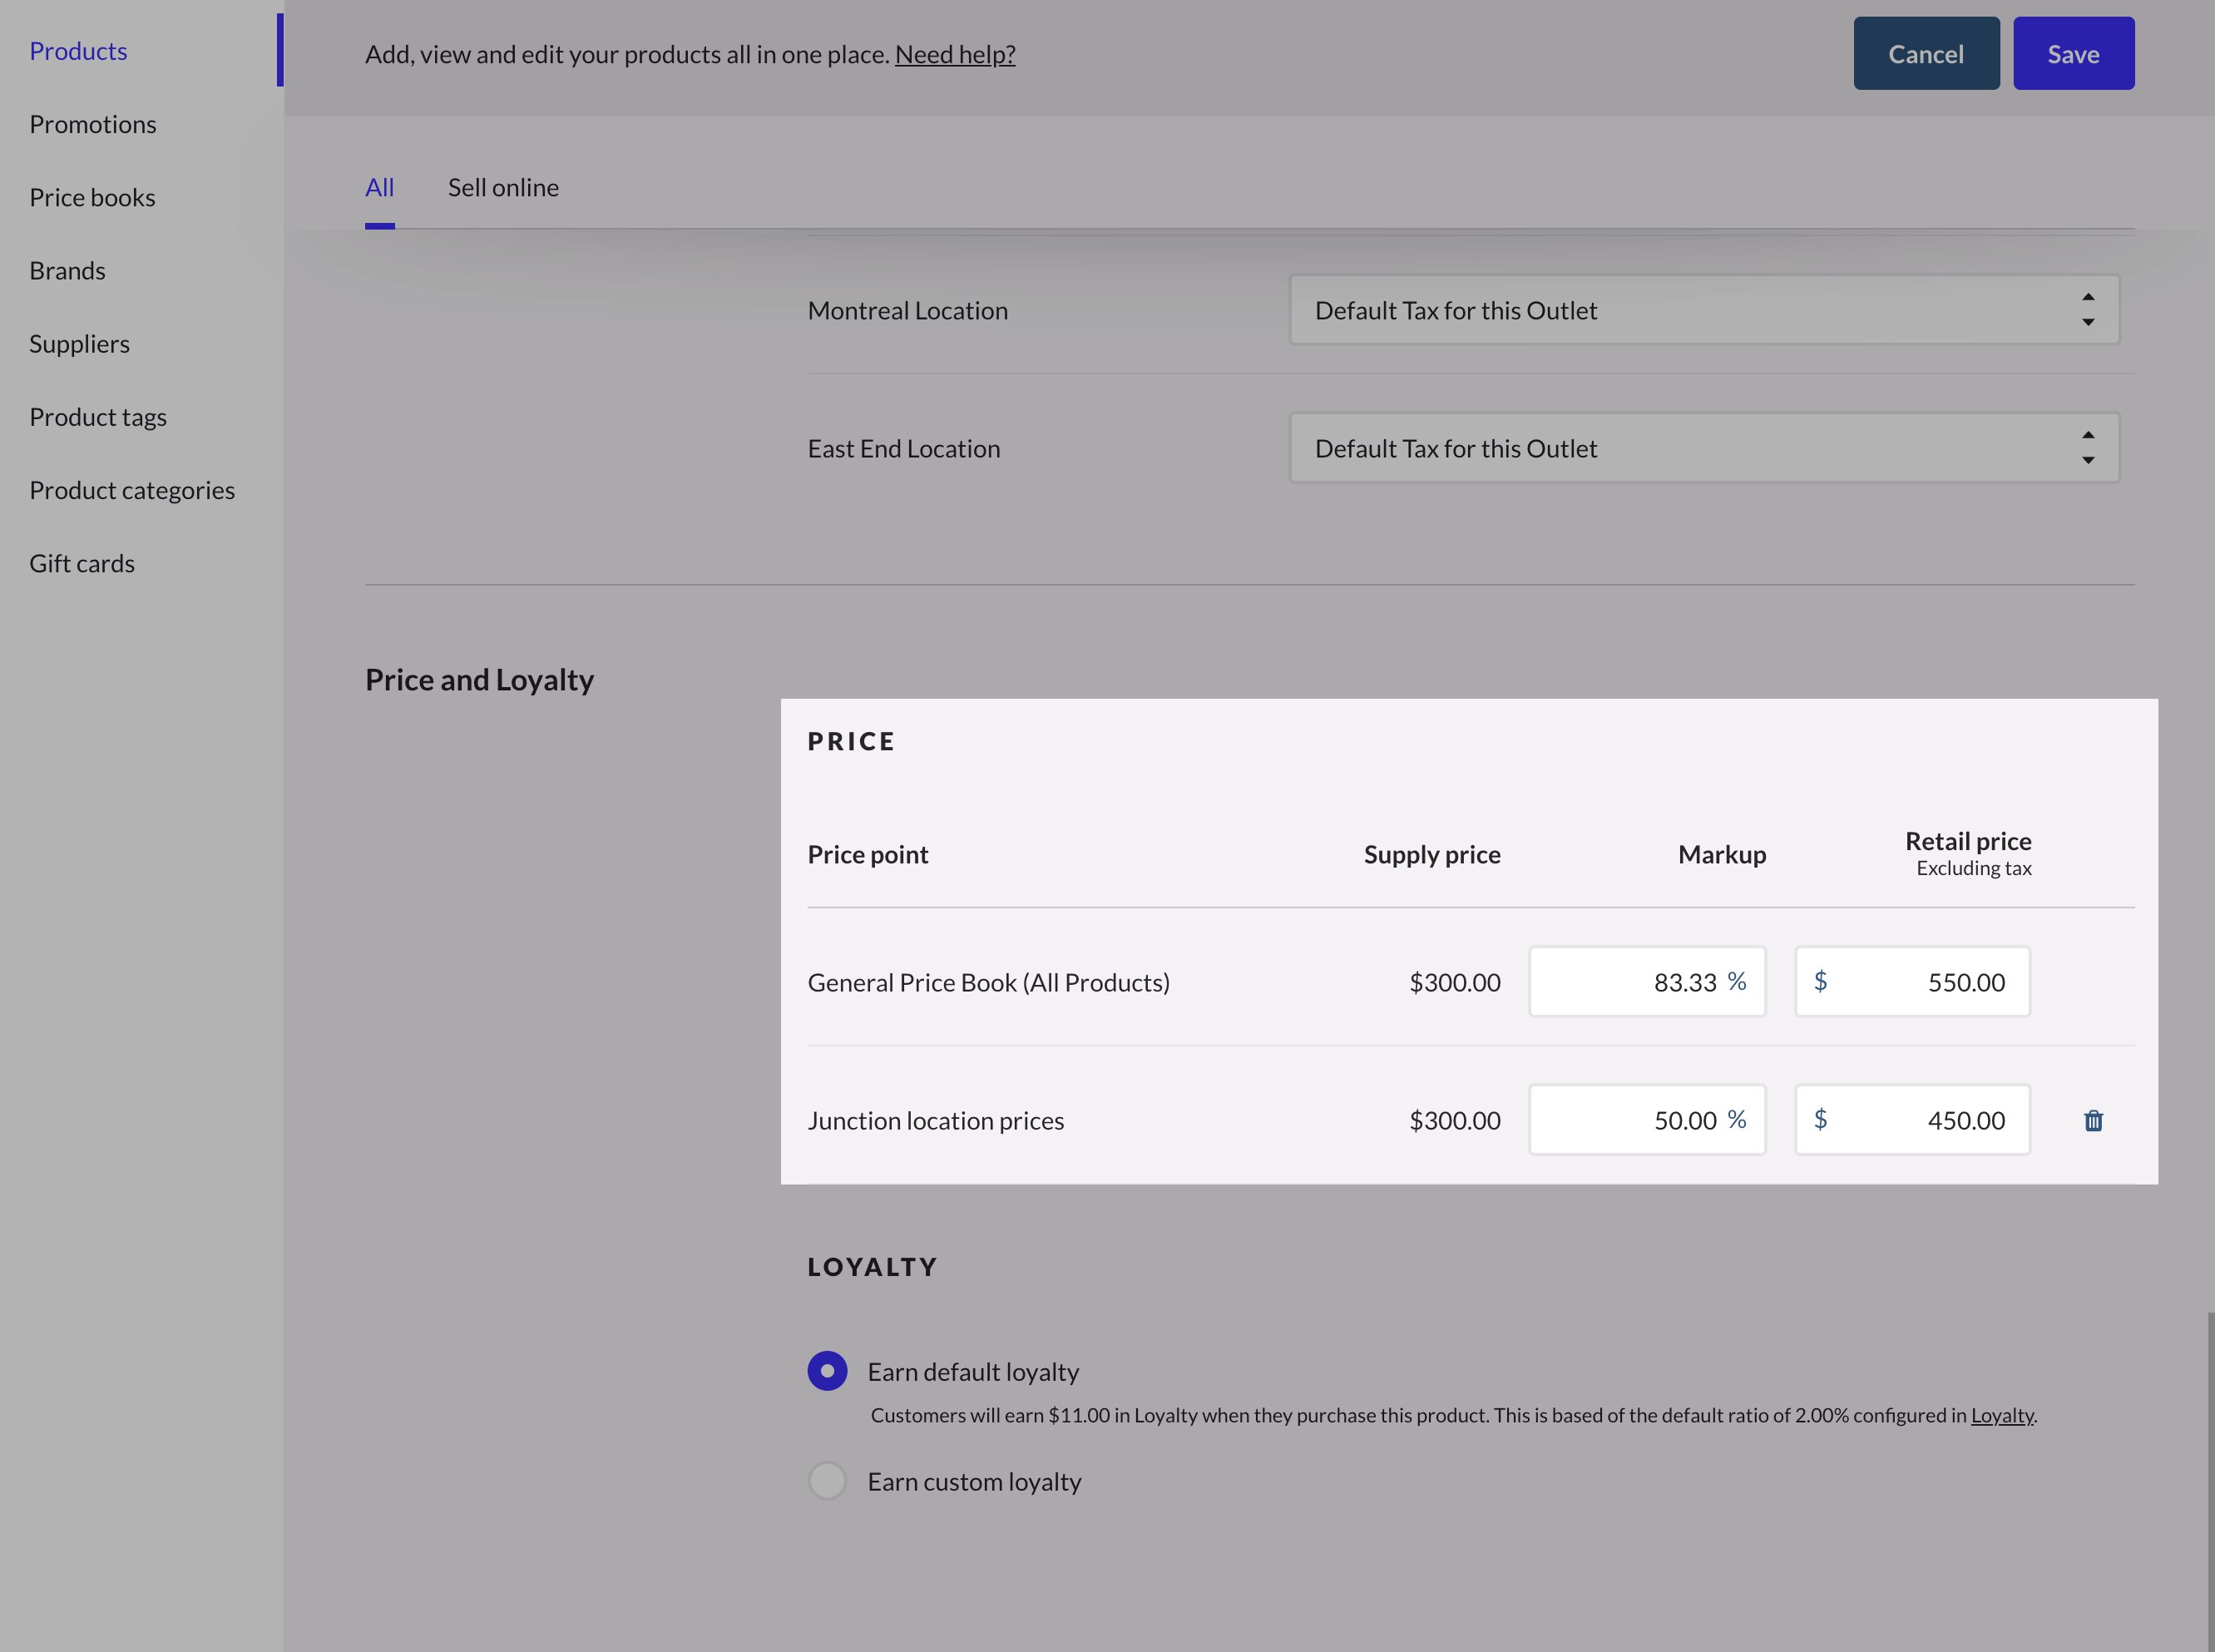Image resolution: width=2215 pixels, height=1652 pixels.
Task: Save the product changes
Action: pos(2073,53)
